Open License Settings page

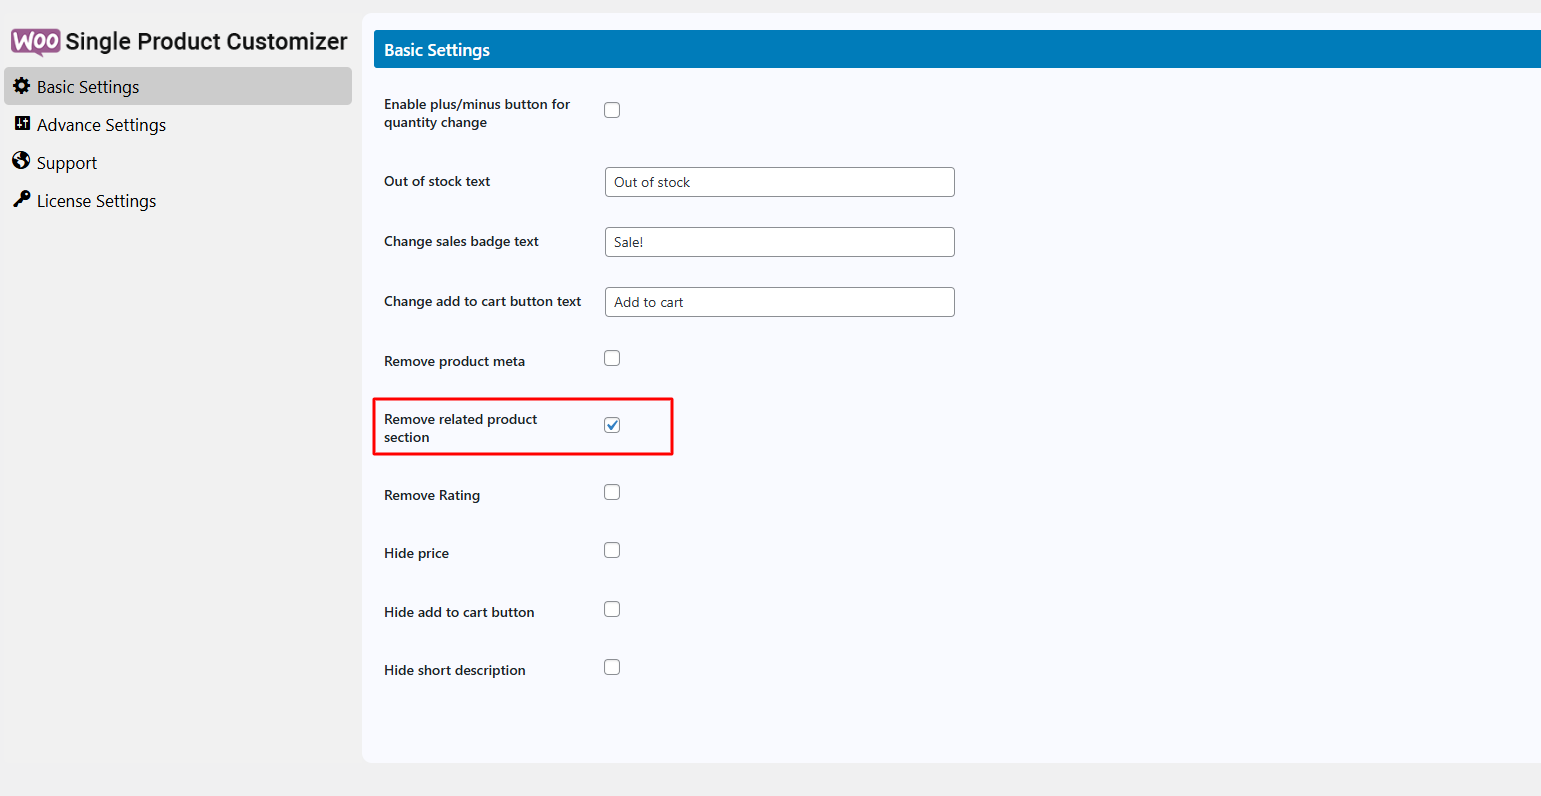(96, 201)
